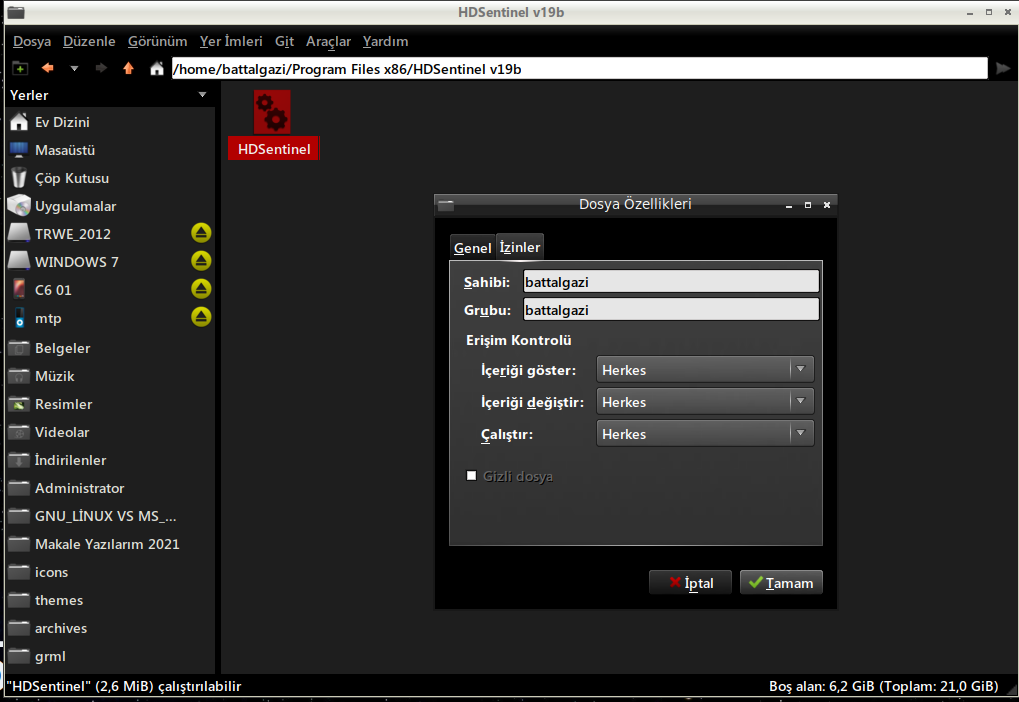1019x702 pixels.
Task: Expand the Yerler side pane dropdown
Action: [x=202, y=95]
